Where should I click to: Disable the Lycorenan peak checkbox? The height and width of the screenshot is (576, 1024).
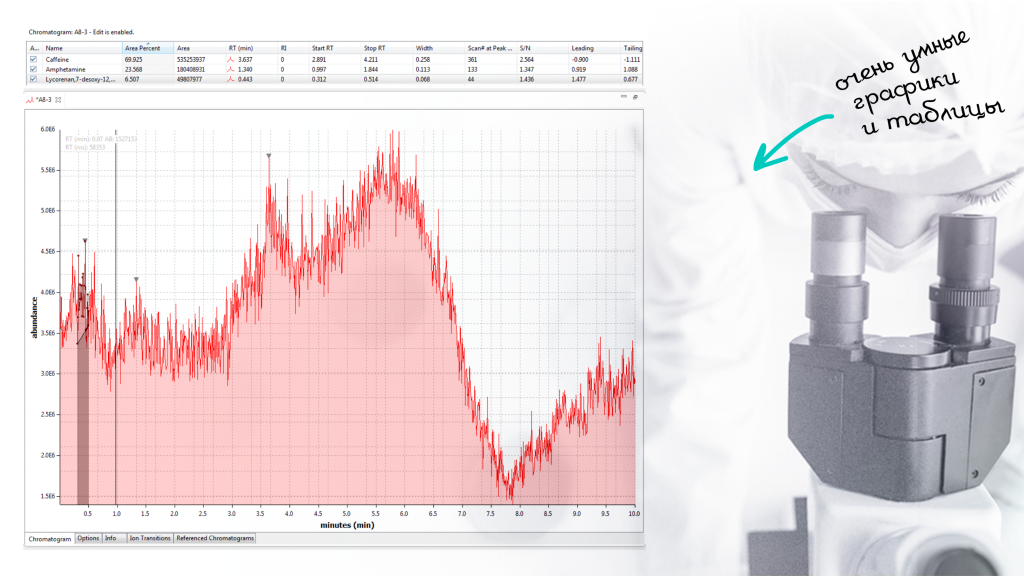[x=34, y=78]
